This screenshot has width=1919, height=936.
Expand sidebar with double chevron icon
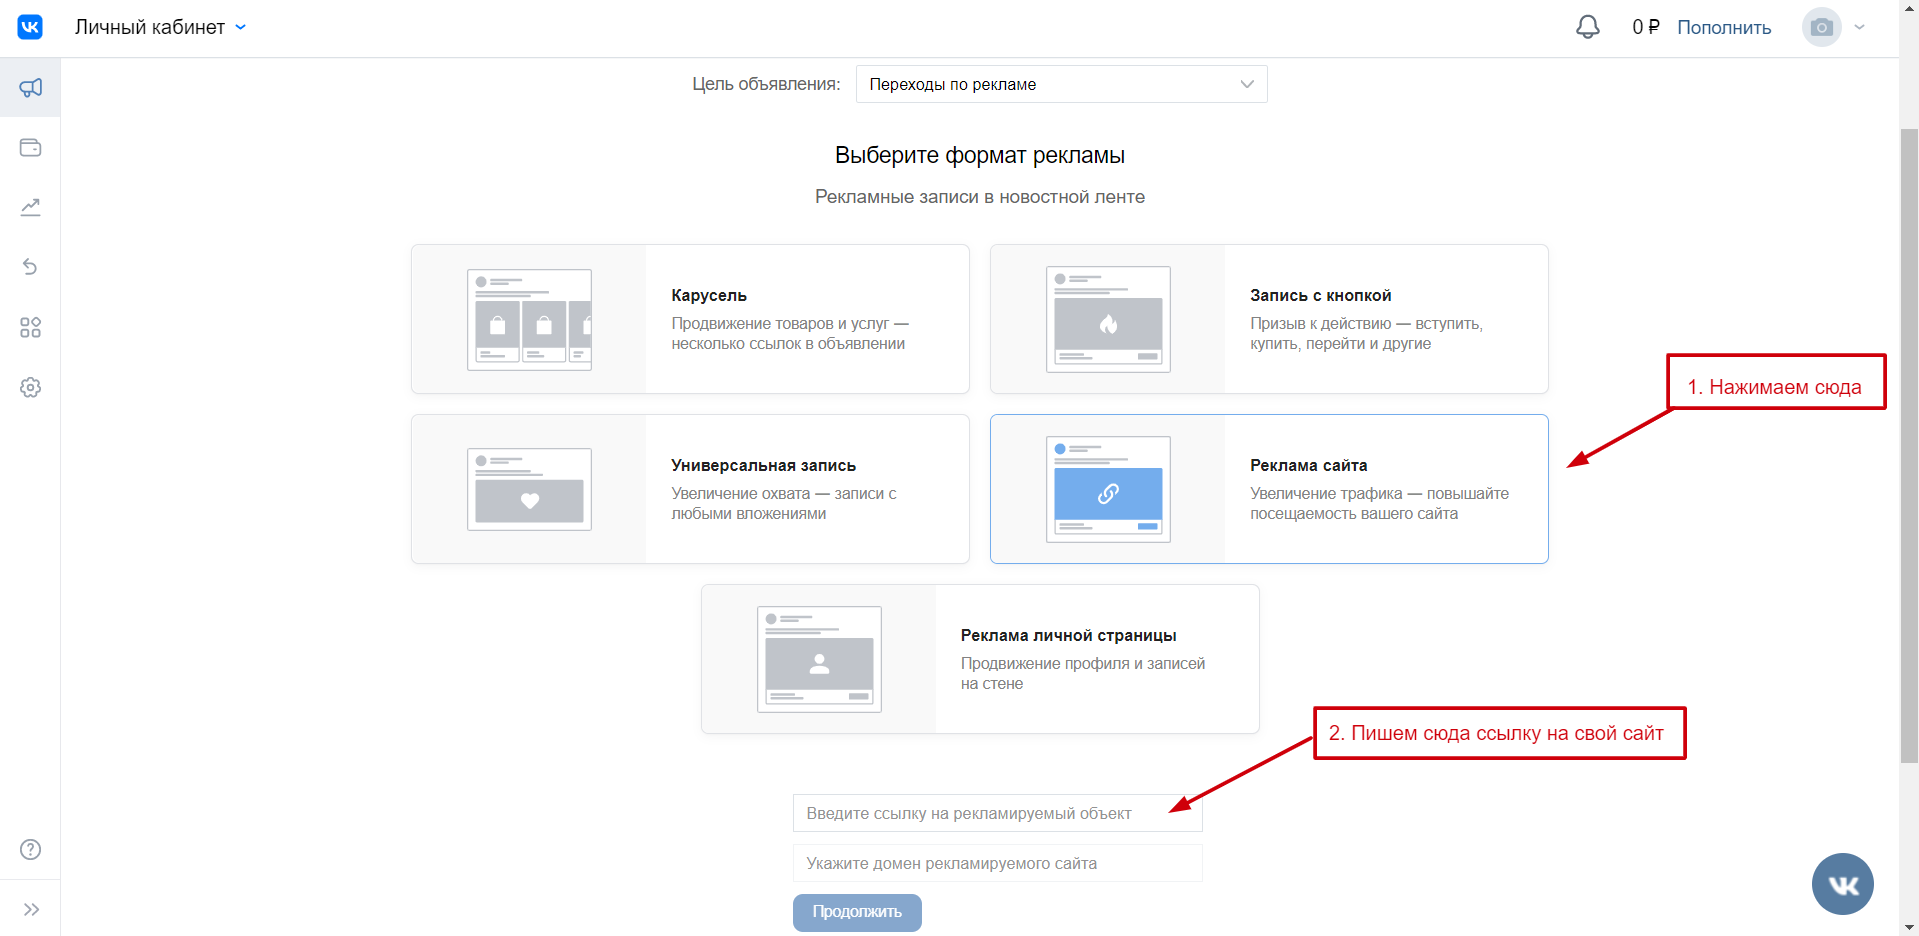31,909
